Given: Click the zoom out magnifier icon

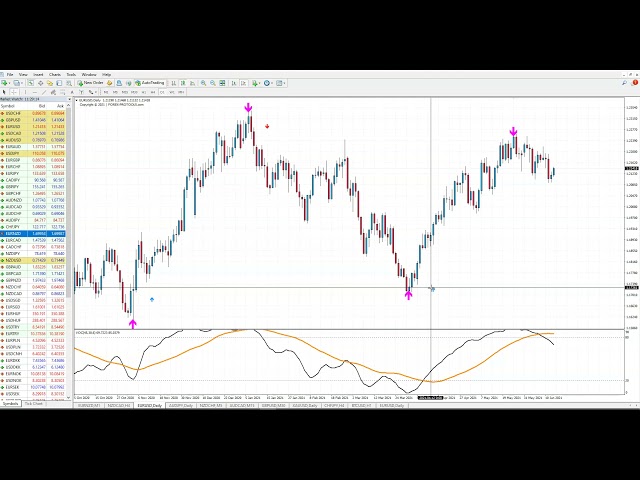Looking at the screenshot, I should tap(214, 83).
